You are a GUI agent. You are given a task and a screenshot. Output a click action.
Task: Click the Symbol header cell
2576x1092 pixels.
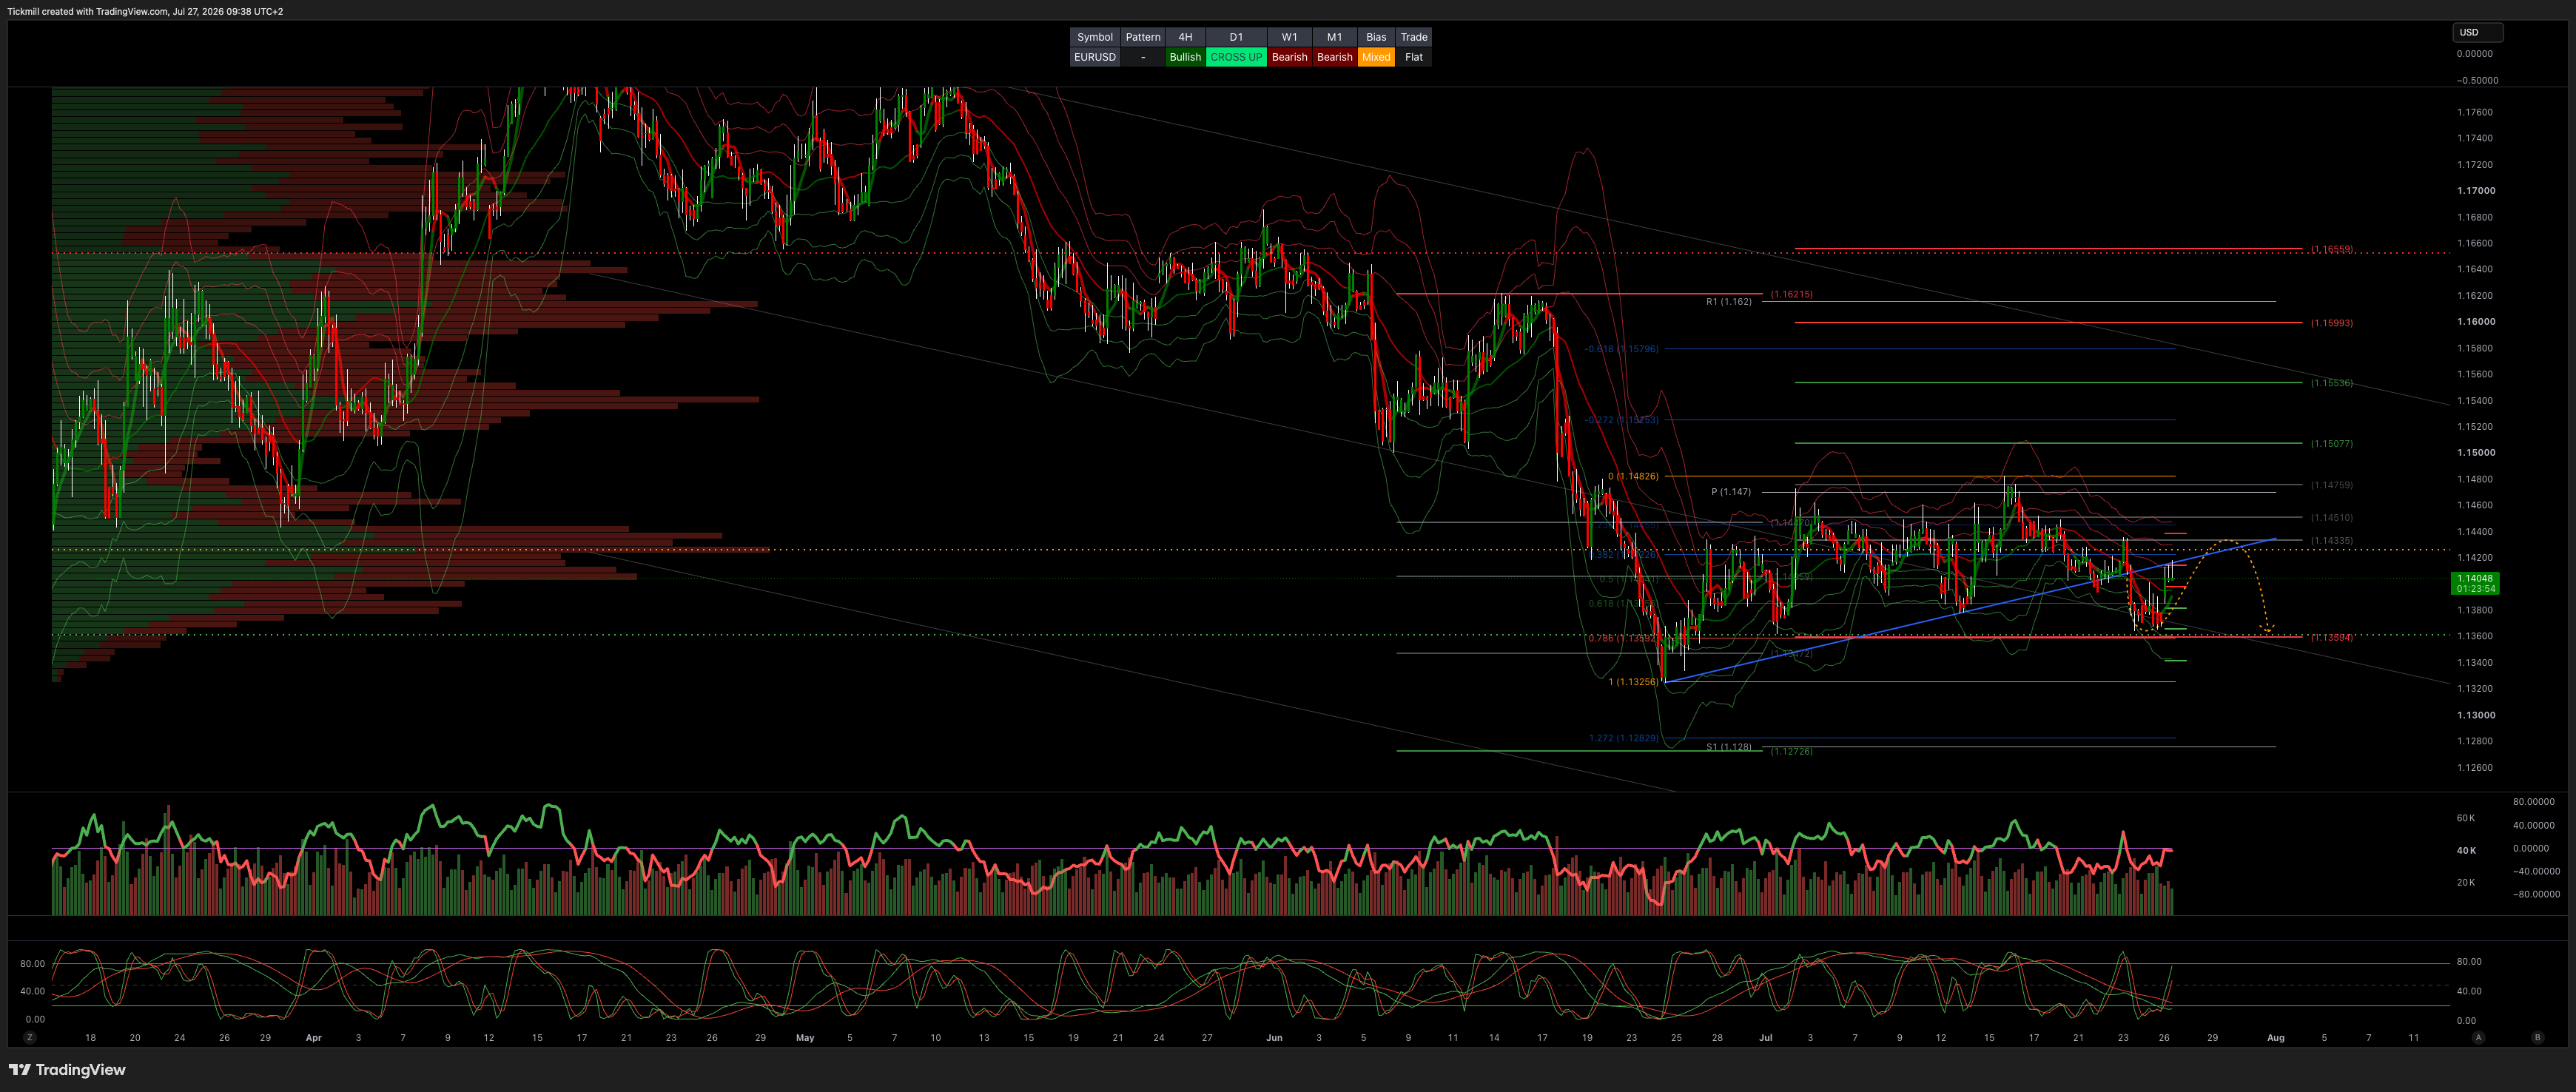click(1095, 37)
